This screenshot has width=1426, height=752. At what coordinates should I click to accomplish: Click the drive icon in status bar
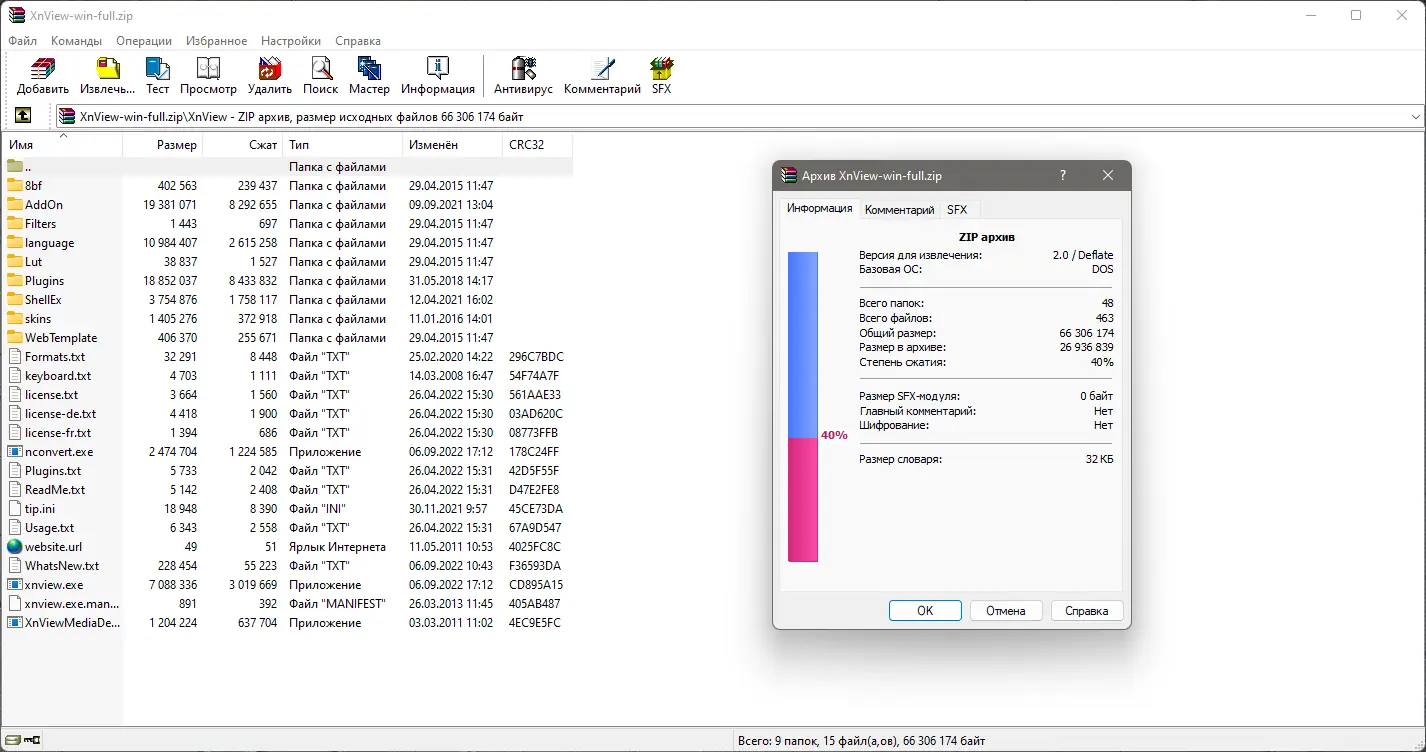click(x=11, y=741)
